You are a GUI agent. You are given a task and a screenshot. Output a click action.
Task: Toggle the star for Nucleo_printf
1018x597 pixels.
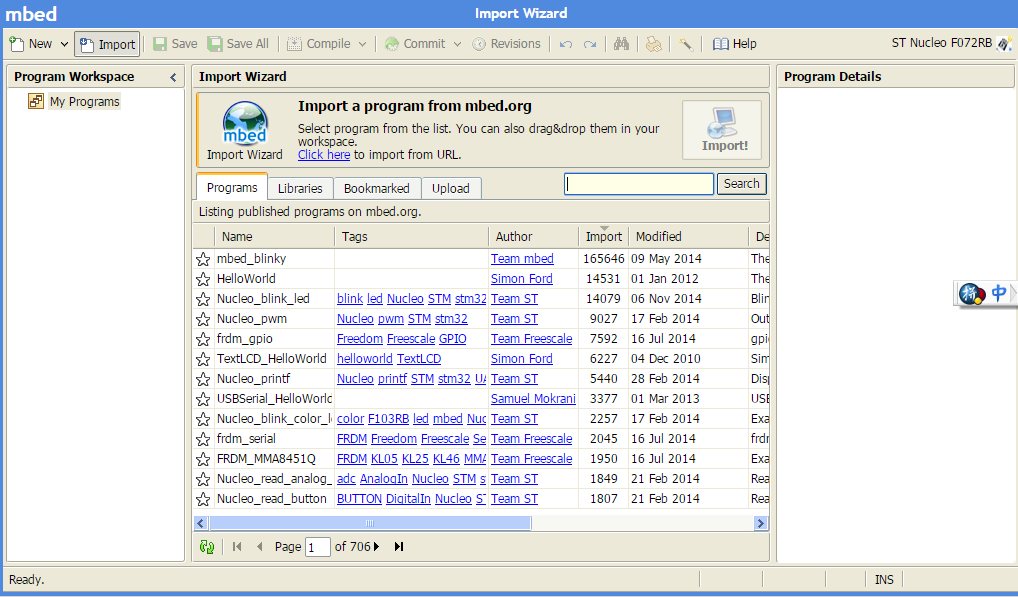(203, 379)
